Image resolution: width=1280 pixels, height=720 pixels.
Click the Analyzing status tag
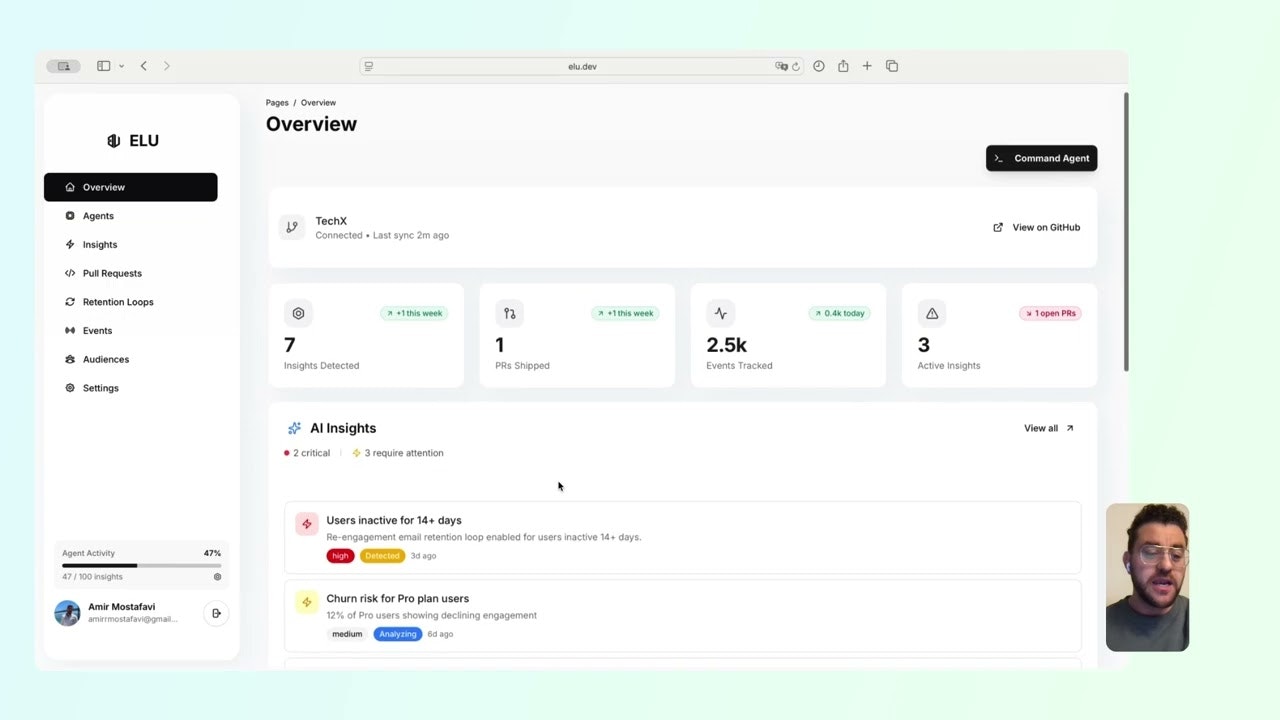398,634
